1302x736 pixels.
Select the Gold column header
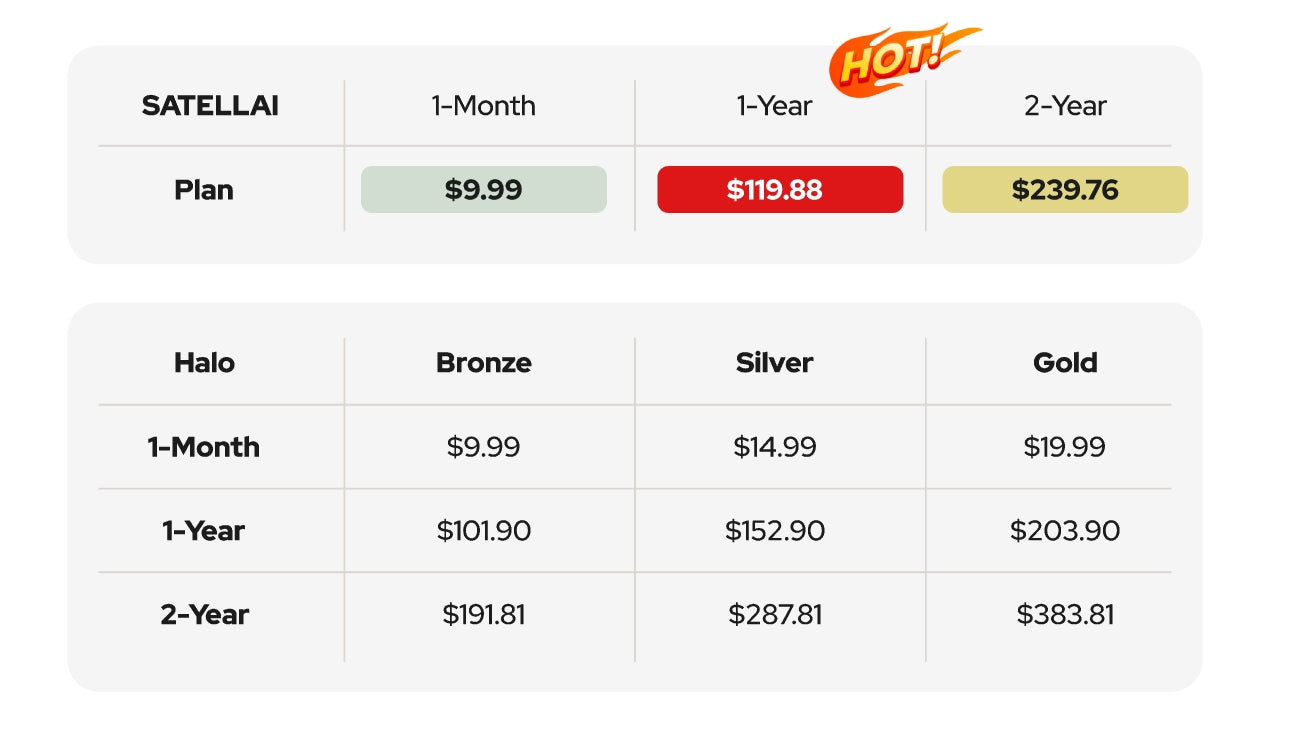coord(1065,362)
